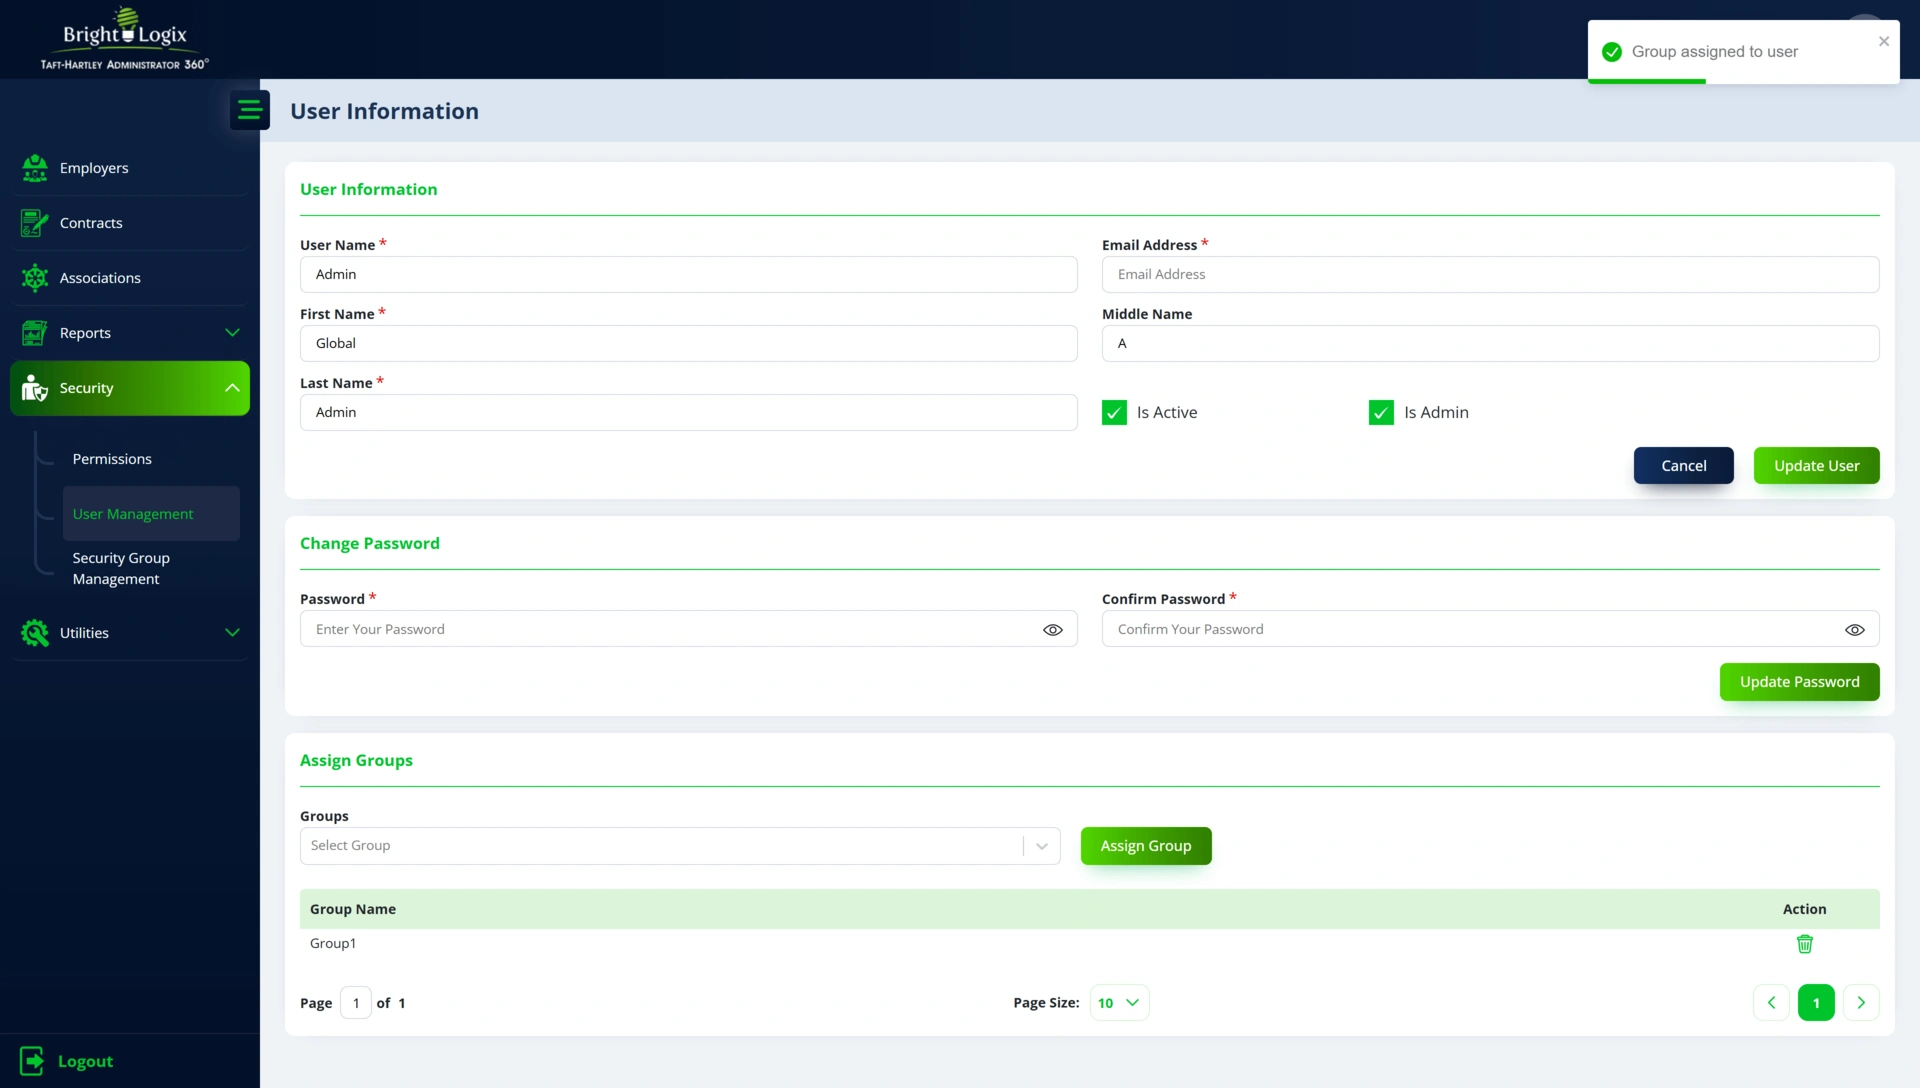Open Security Group Management menu item

coord(120,568)
